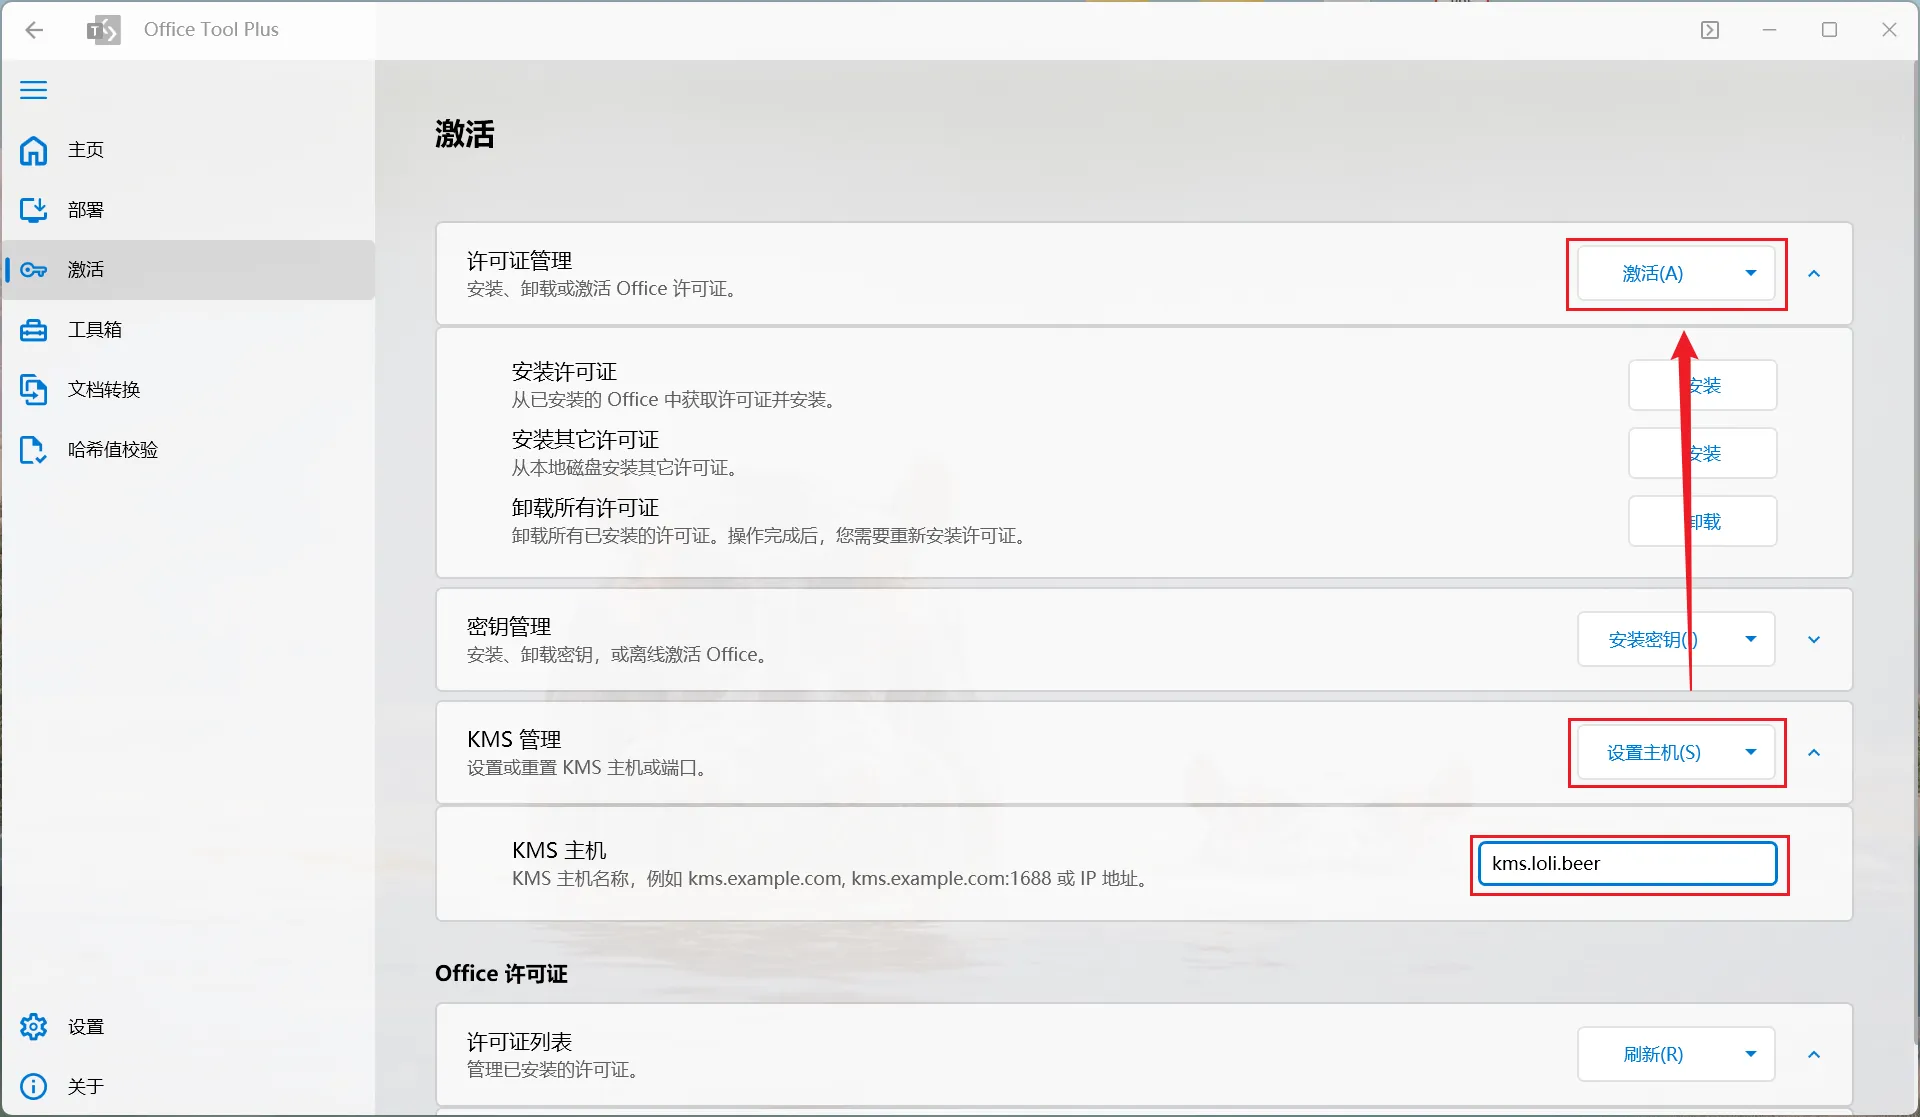Go back with the arrow icon
Image resolution: width=1920 pixels, height=1117 pixels.
[x=34, y=30]
